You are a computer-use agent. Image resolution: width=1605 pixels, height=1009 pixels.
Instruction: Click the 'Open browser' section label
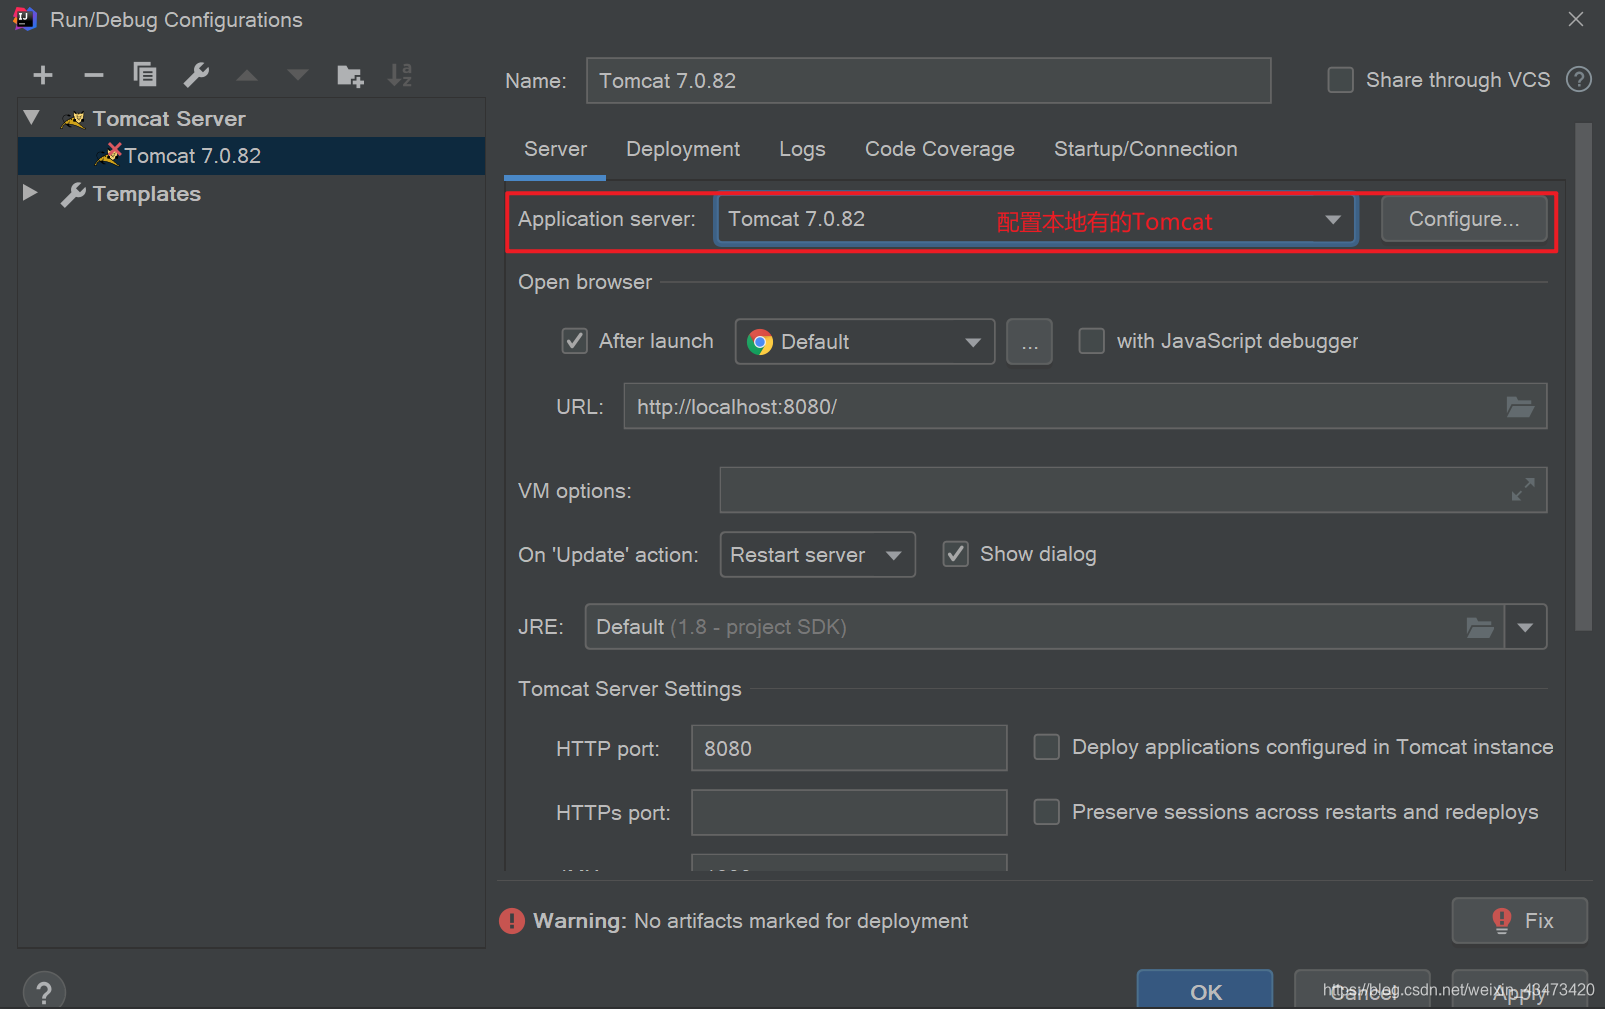[585, 282]
